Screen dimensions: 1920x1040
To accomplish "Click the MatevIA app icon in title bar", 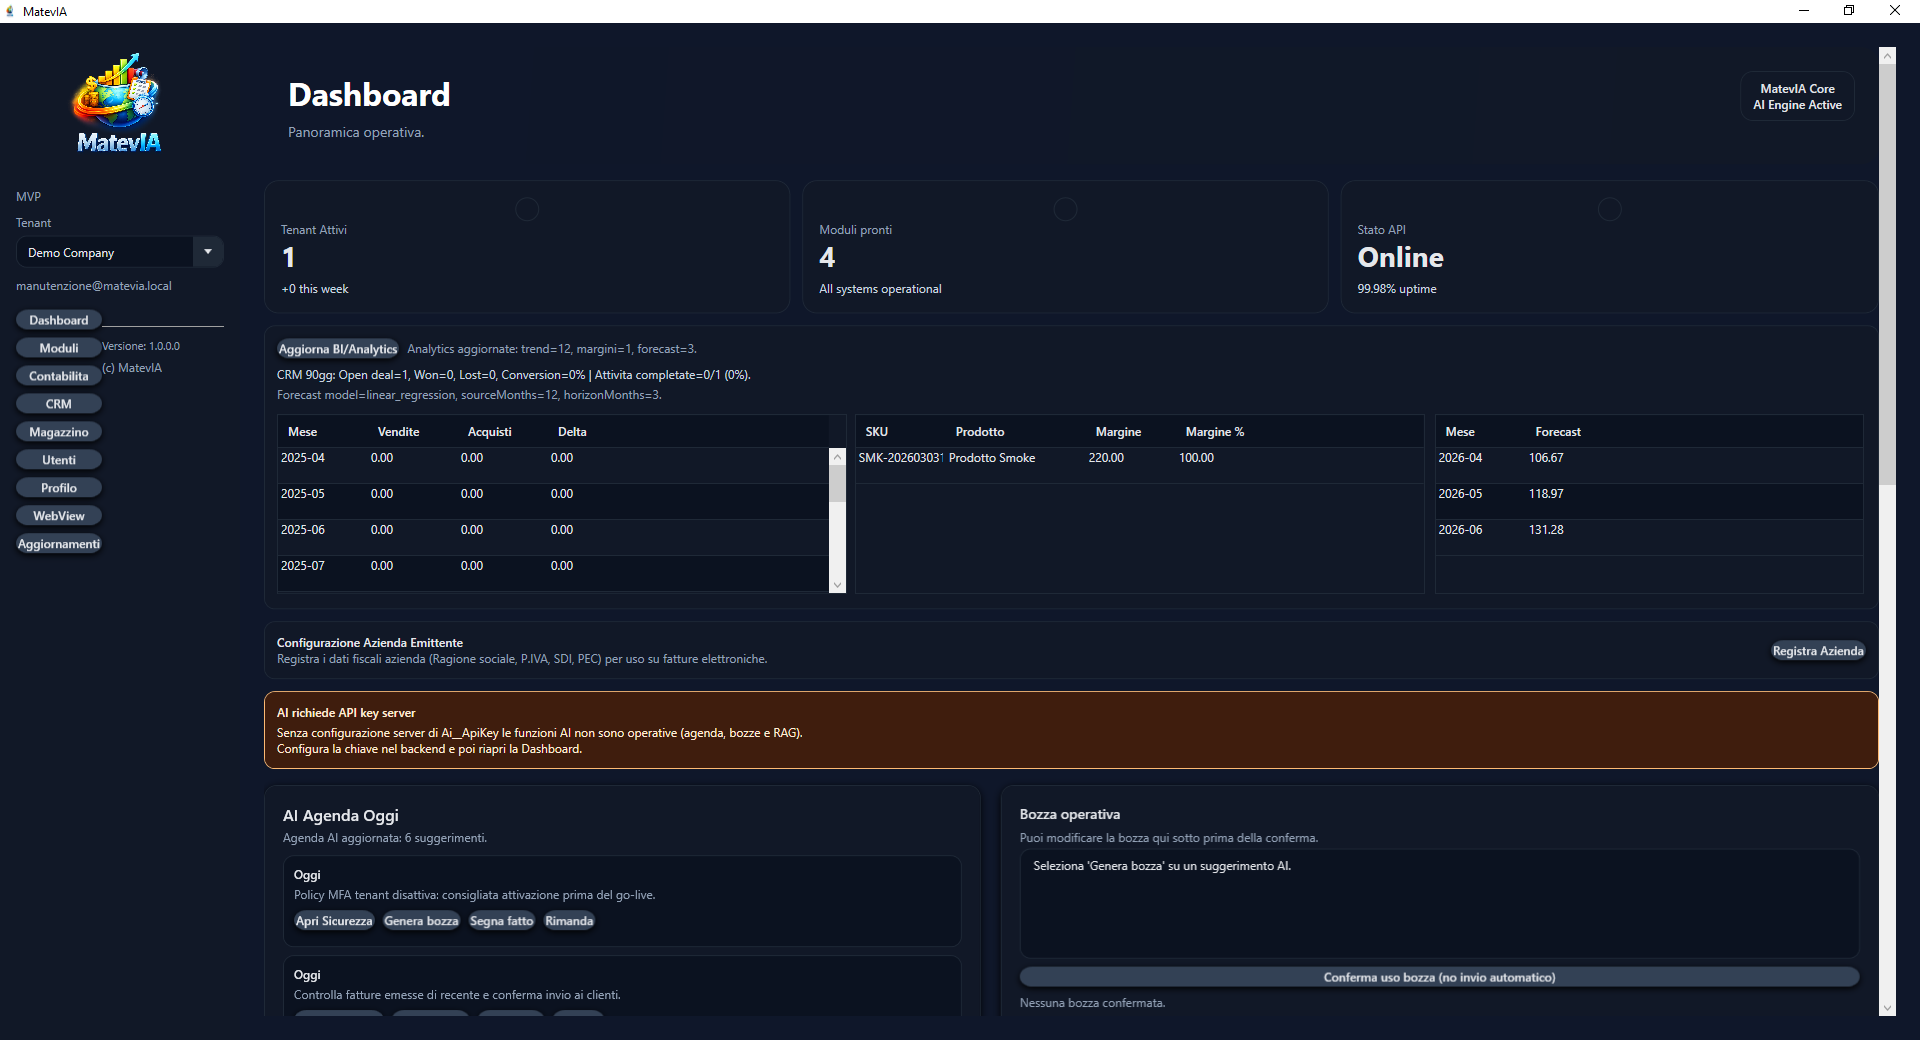I will tap(10, 11).
